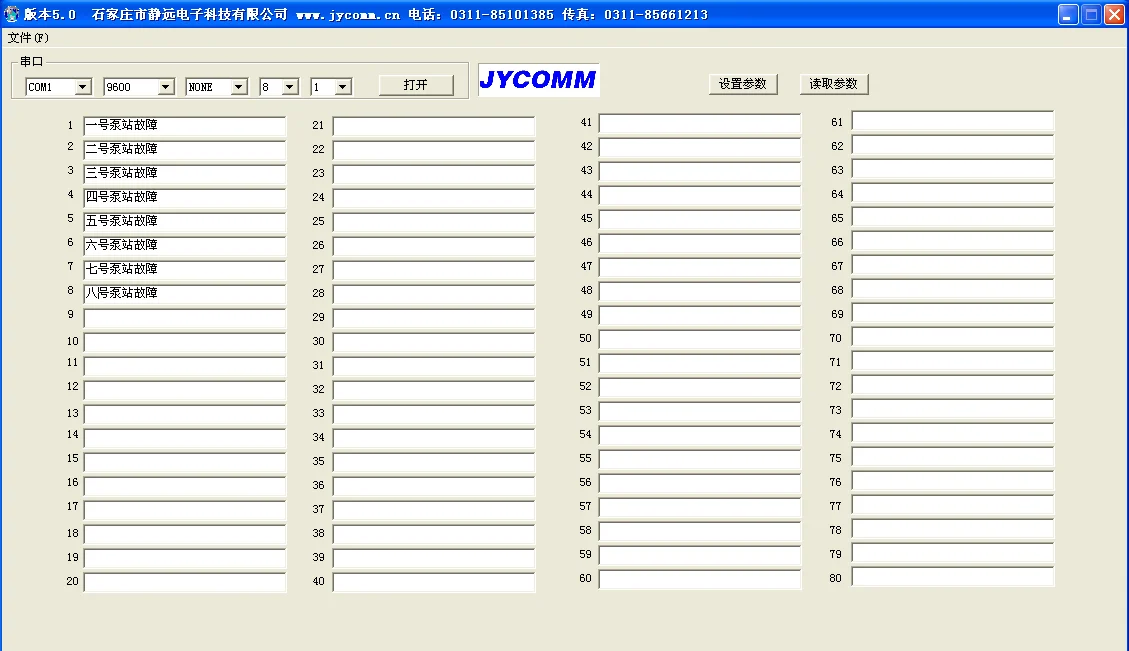Click empty input field number 76

pos(953,481)
